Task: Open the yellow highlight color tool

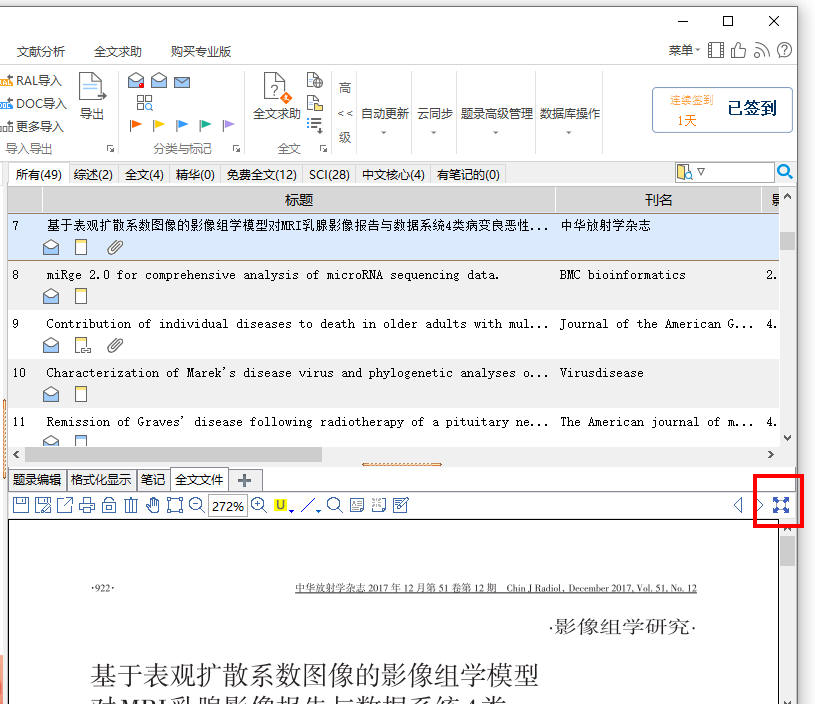Action: tap(283, 505)
